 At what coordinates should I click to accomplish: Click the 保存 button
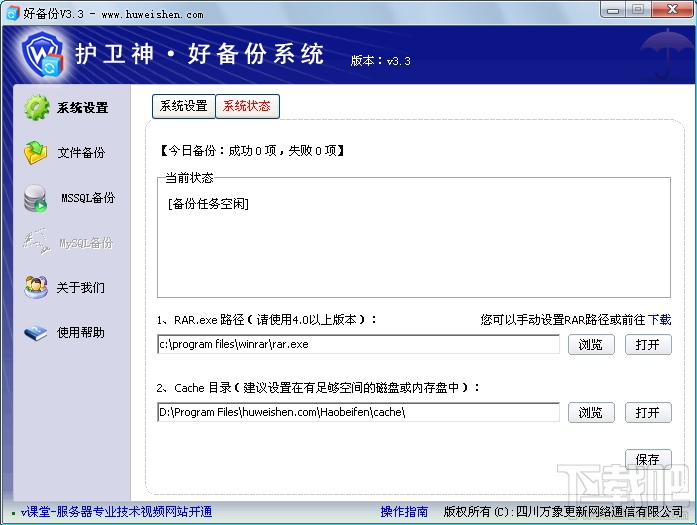648,459
